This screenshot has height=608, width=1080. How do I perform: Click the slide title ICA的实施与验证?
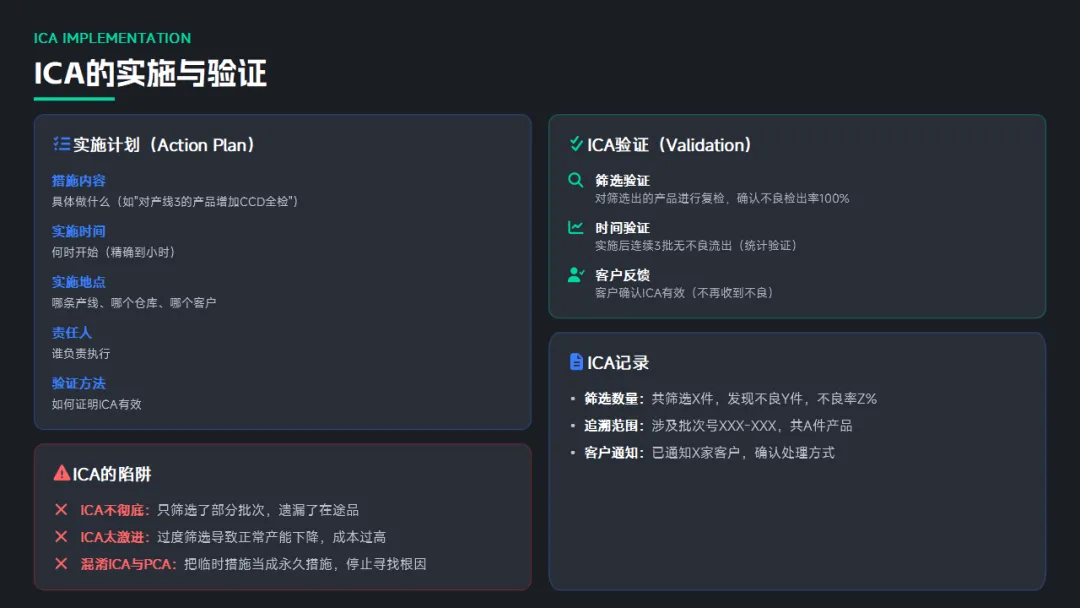pos(150,73)
